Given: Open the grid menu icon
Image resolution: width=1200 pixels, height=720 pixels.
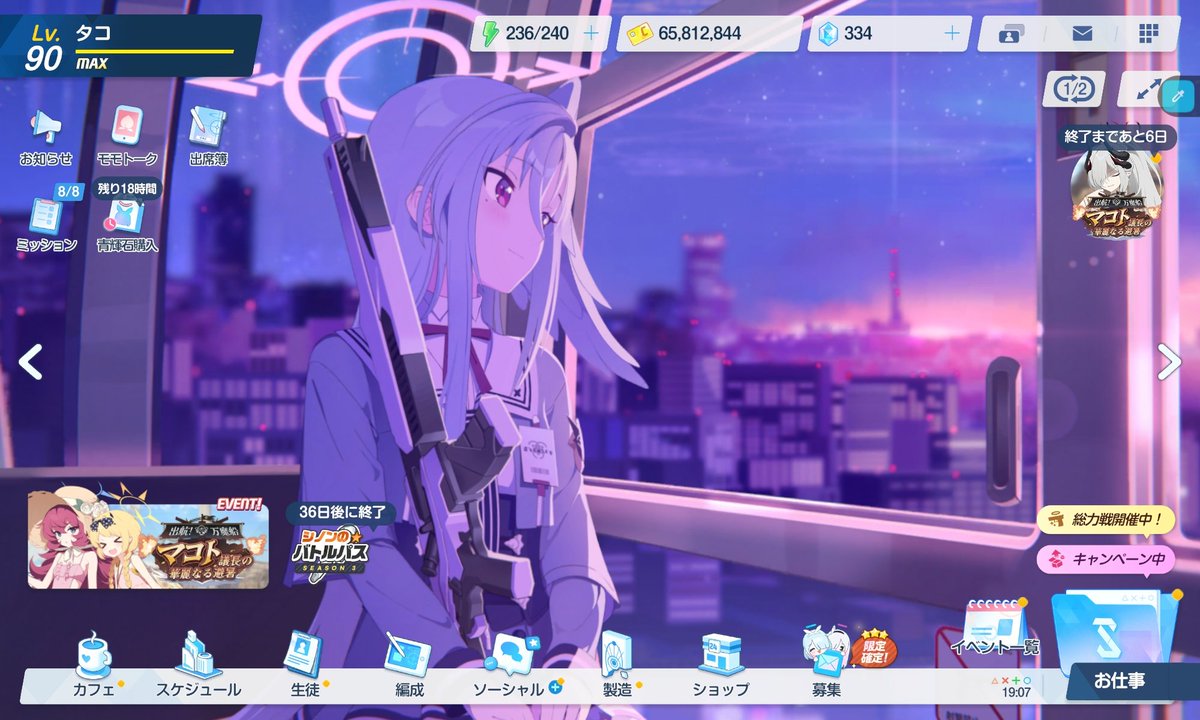Looking at the screenshot, I should pos(1148,33).
